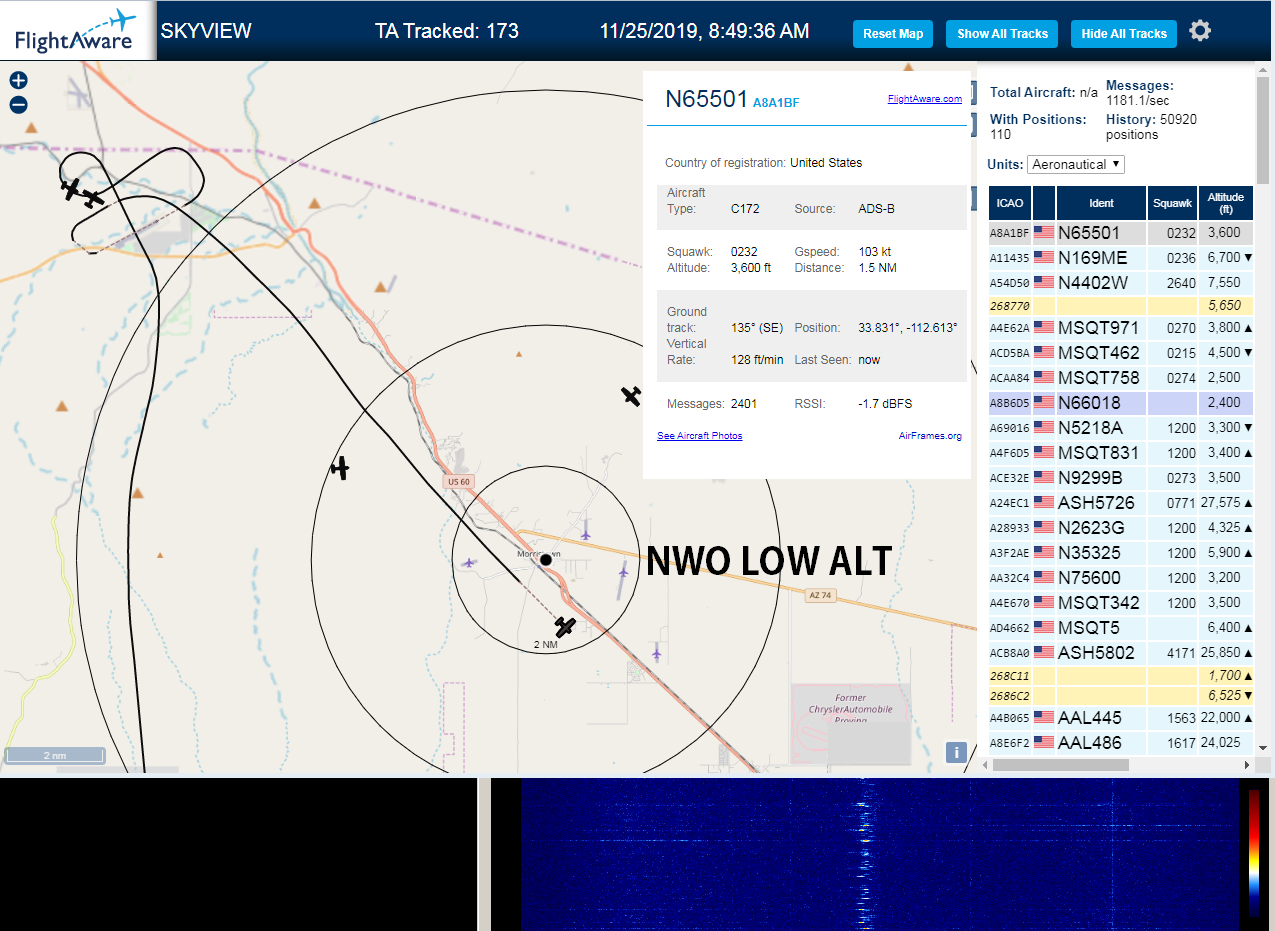The height and width of the screenshot is (931, 1275).
Task: Select the N35325 aircraft row
Action: pyautogui.click(x=1121, y=553)
